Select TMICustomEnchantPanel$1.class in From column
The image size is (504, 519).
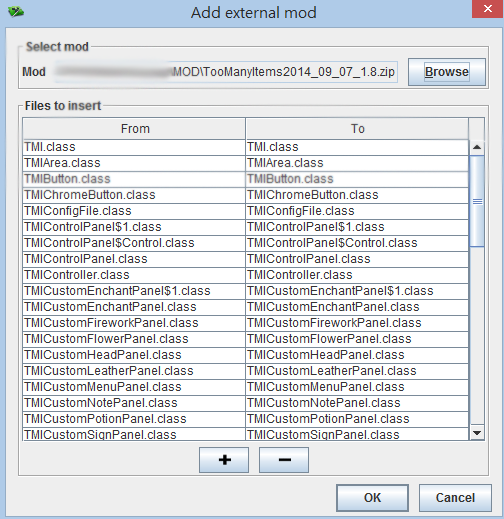coord(134,291)
